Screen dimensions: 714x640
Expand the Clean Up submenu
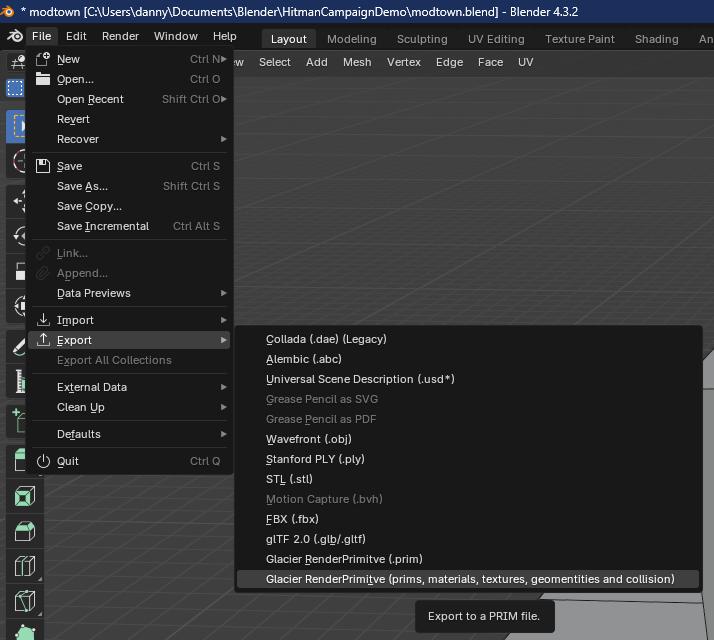[x=130, y=407]
